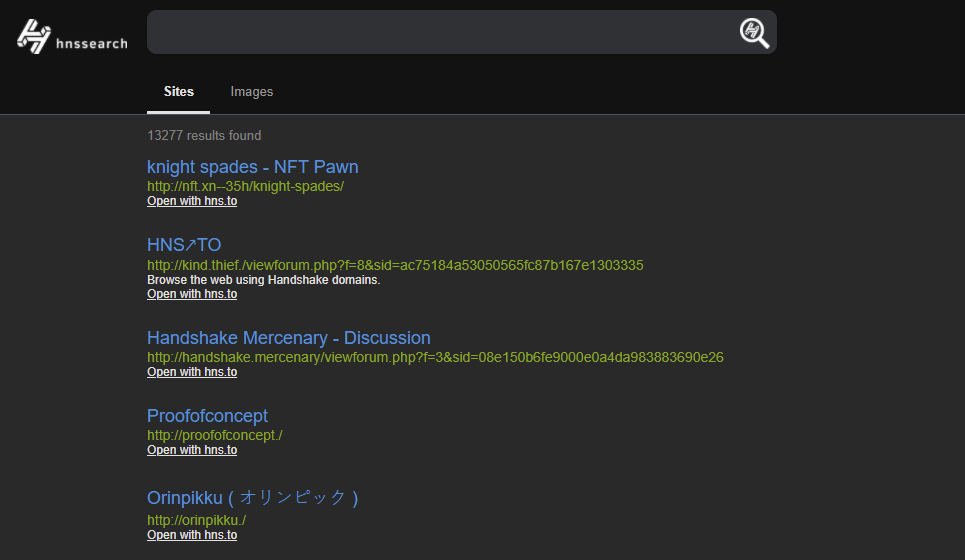The image size is (965, 560).
Task: Focus the search input field
Action: pyautogui.click(x=440, y=33)
